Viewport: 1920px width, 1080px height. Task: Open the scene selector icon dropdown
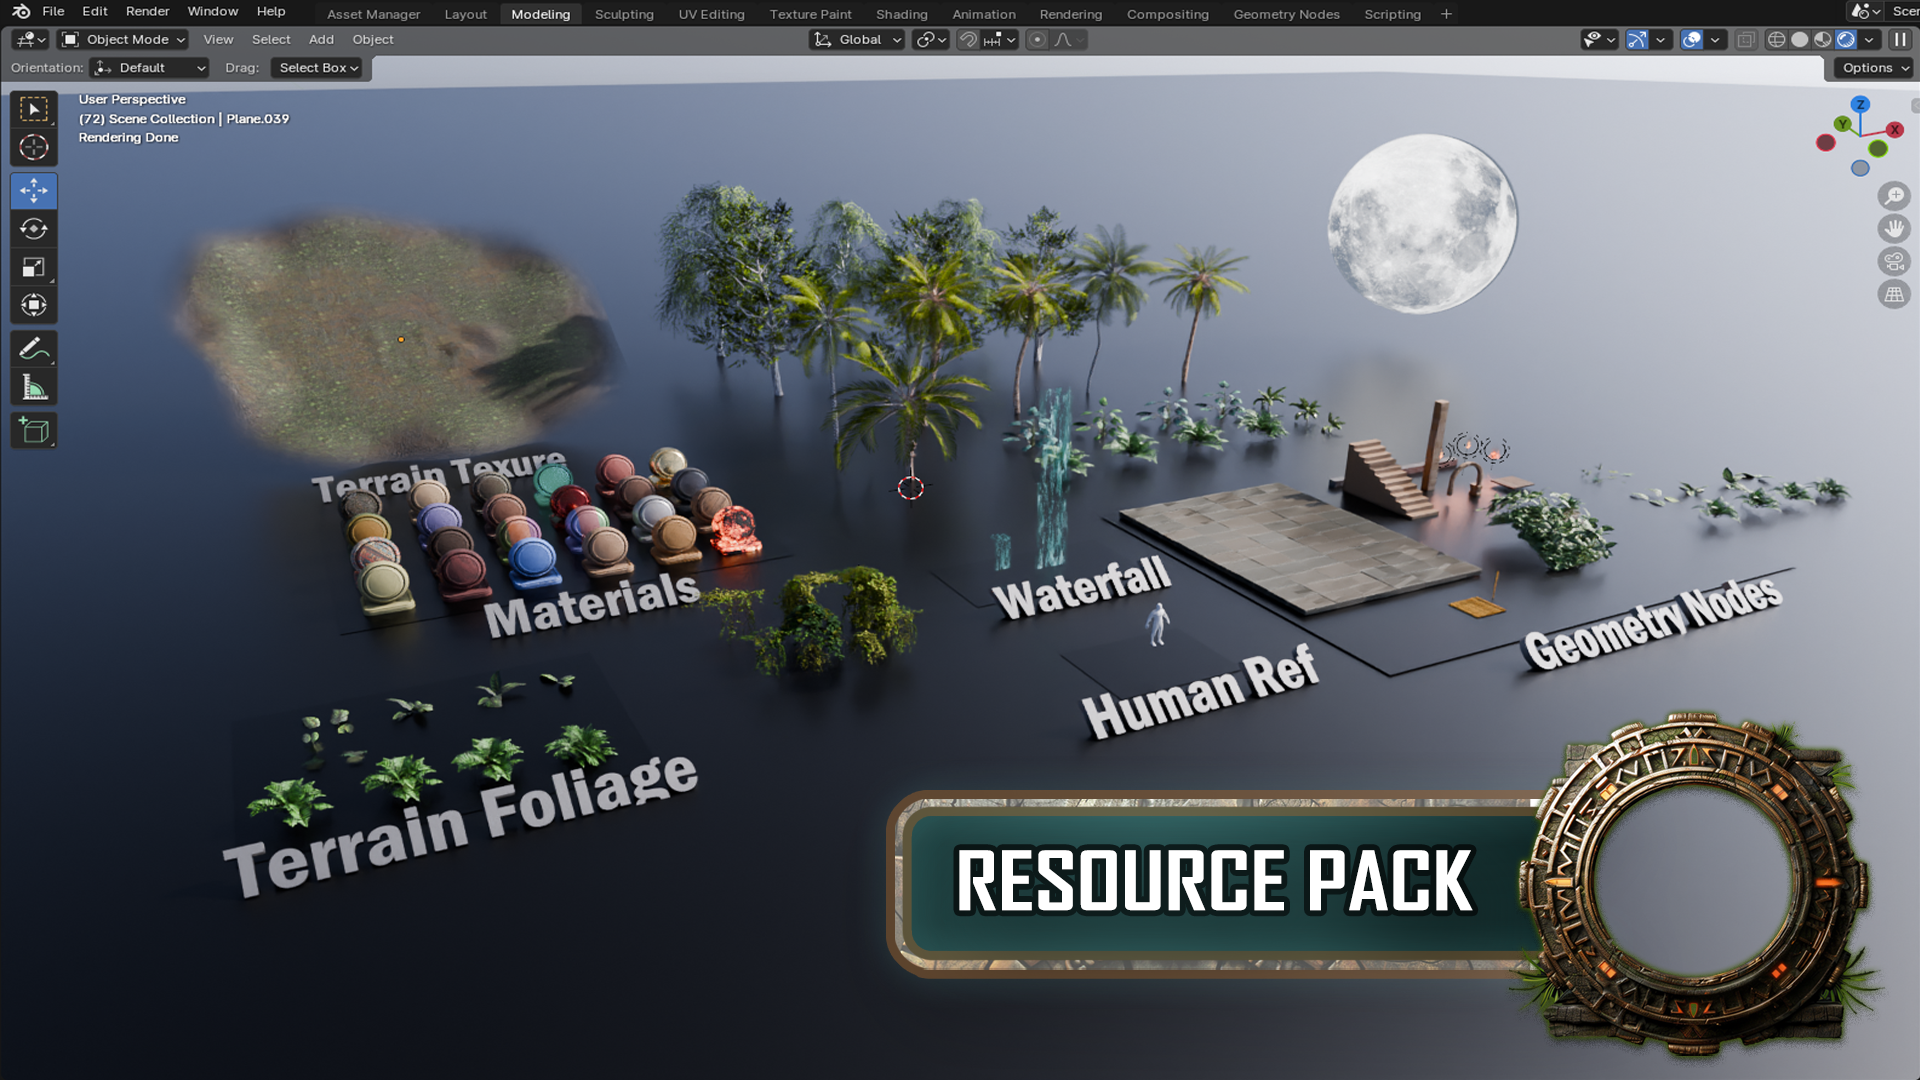[1865, 12]
